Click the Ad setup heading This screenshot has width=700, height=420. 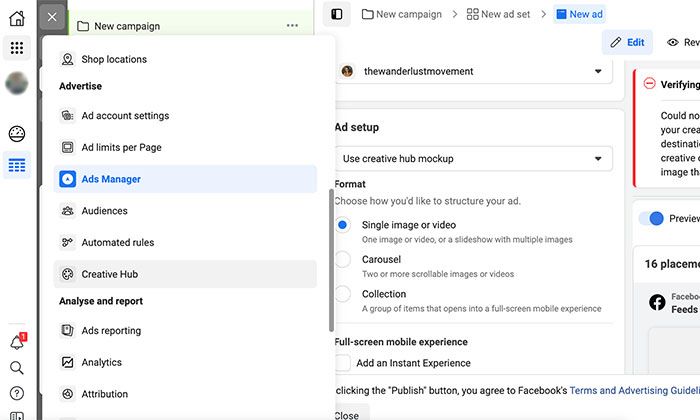coord(357,127)
